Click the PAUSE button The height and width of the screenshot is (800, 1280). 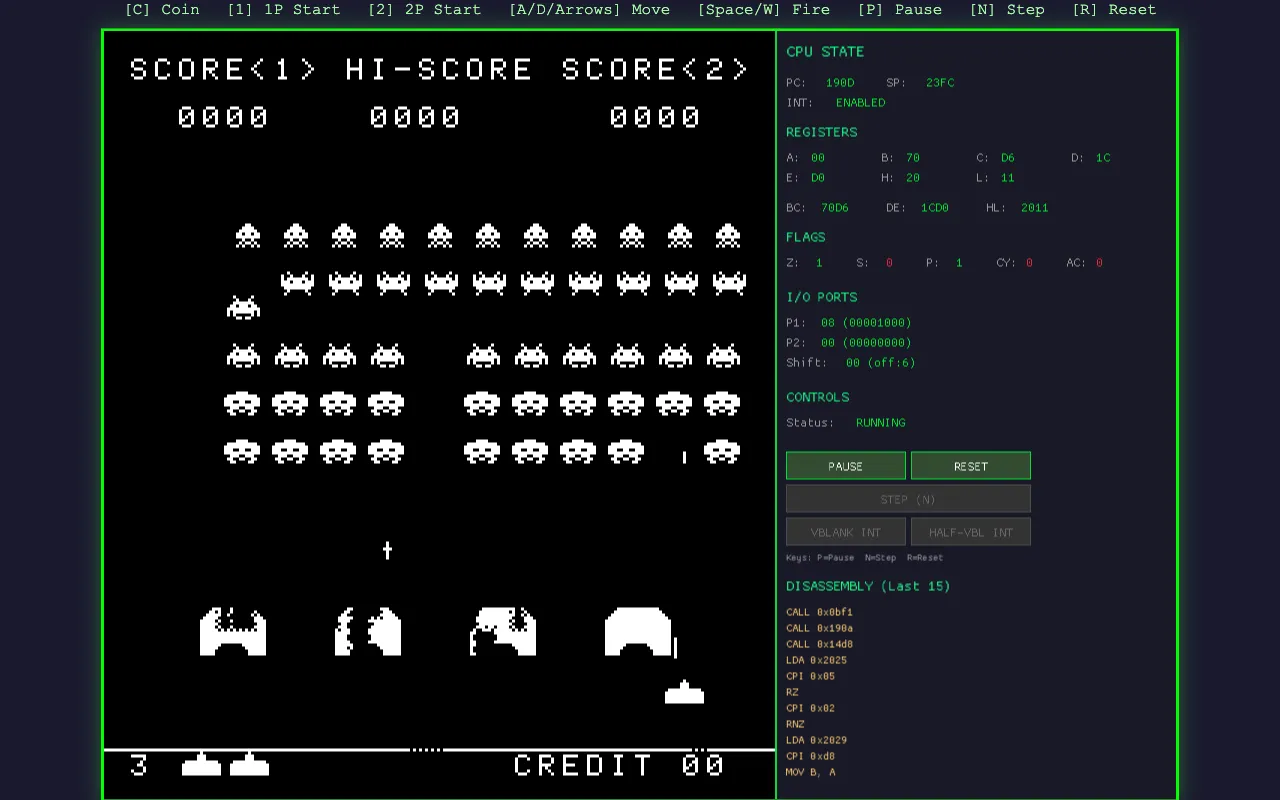click(x=846, y=466)
